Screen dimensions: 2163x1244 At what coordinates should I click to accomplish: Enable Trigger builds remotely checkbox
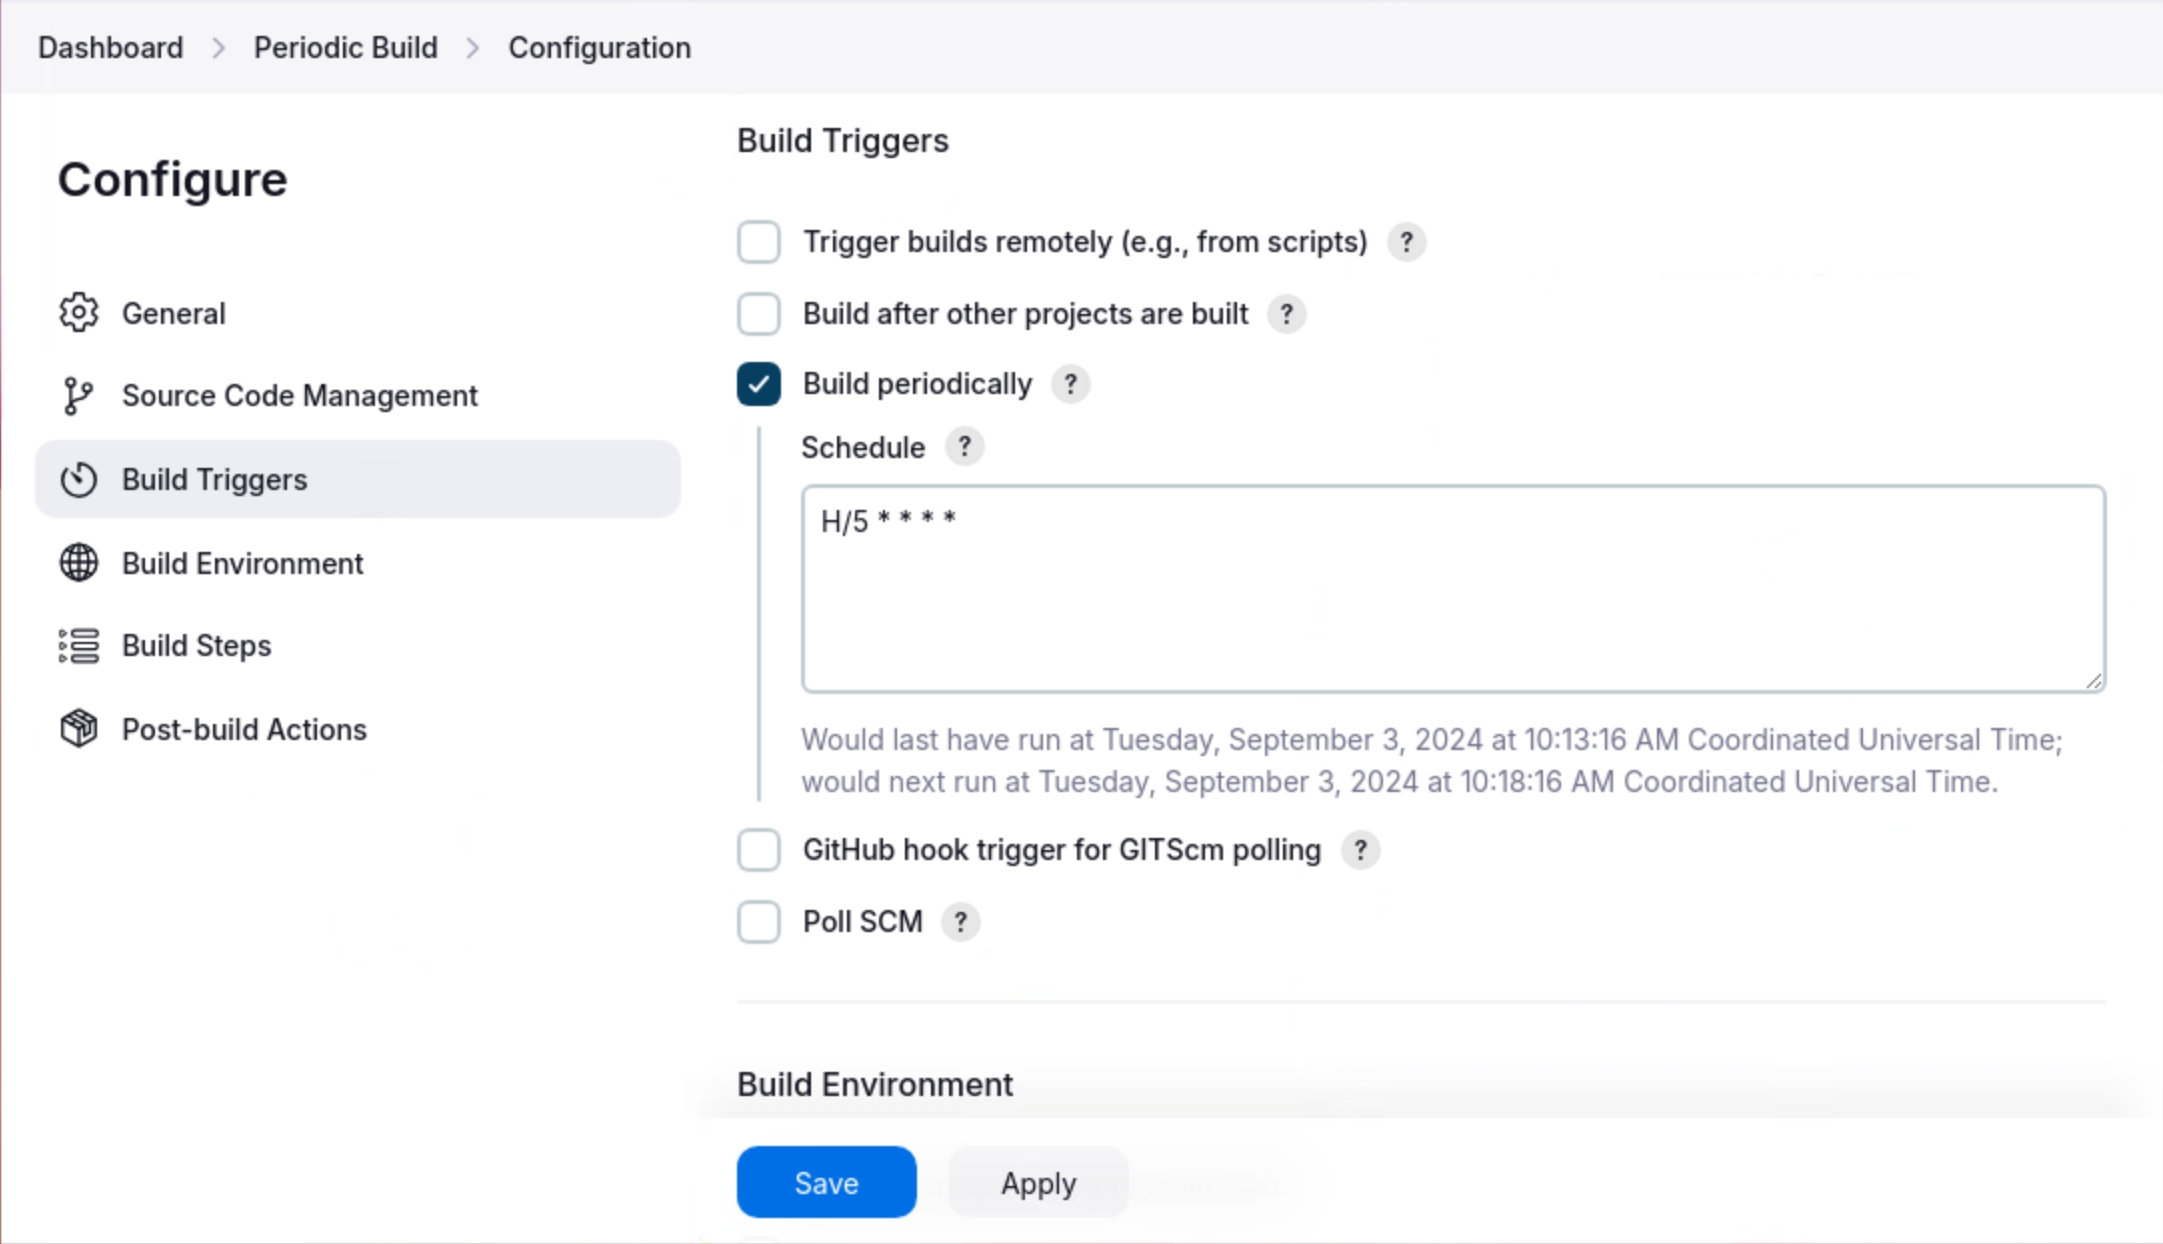[758, 242]
